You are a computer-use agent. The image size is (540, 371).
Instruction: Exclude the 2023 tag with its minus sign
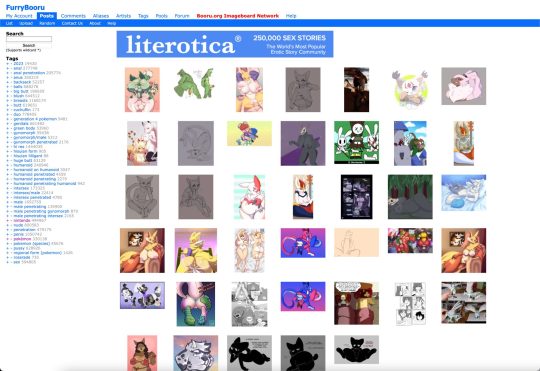click(x=11, y=64)
